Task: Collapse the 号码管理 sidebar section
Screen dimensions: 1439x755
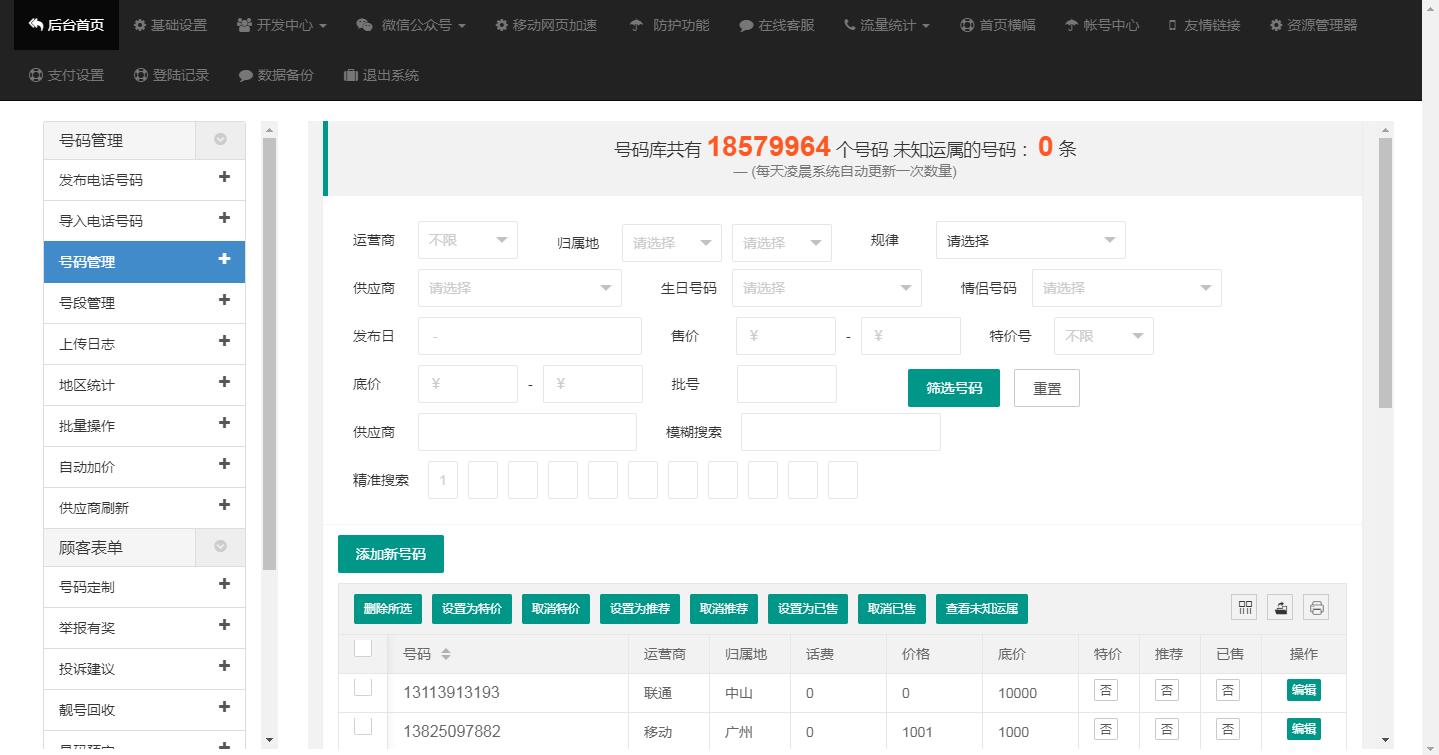Action: point(220,140)
